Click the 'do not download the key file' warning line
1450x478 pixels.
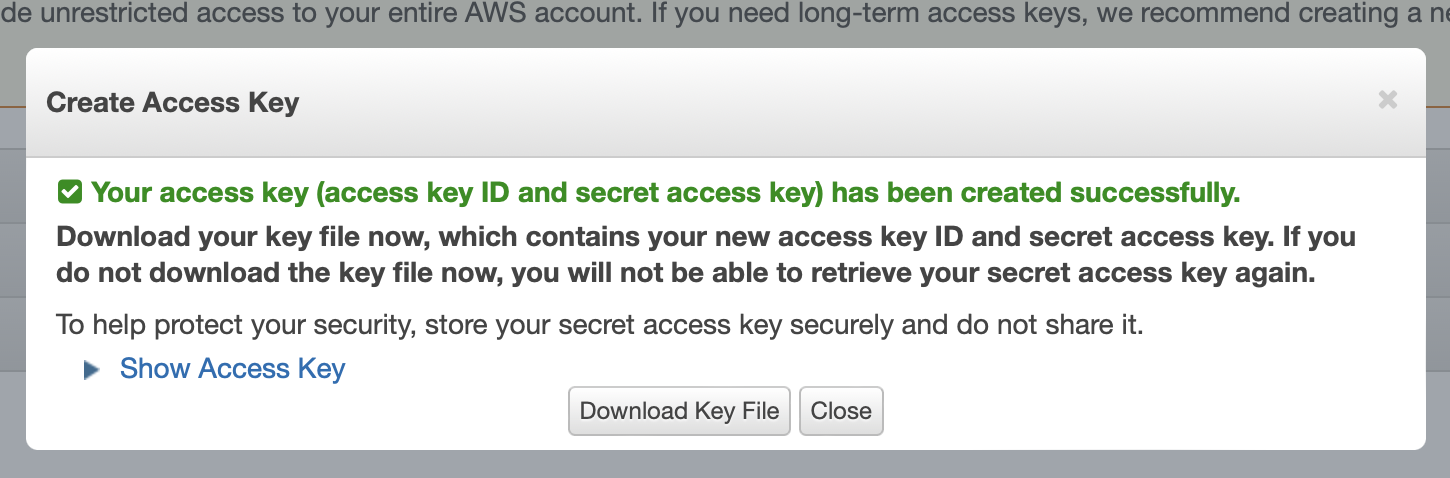click(x=686, y=274)
